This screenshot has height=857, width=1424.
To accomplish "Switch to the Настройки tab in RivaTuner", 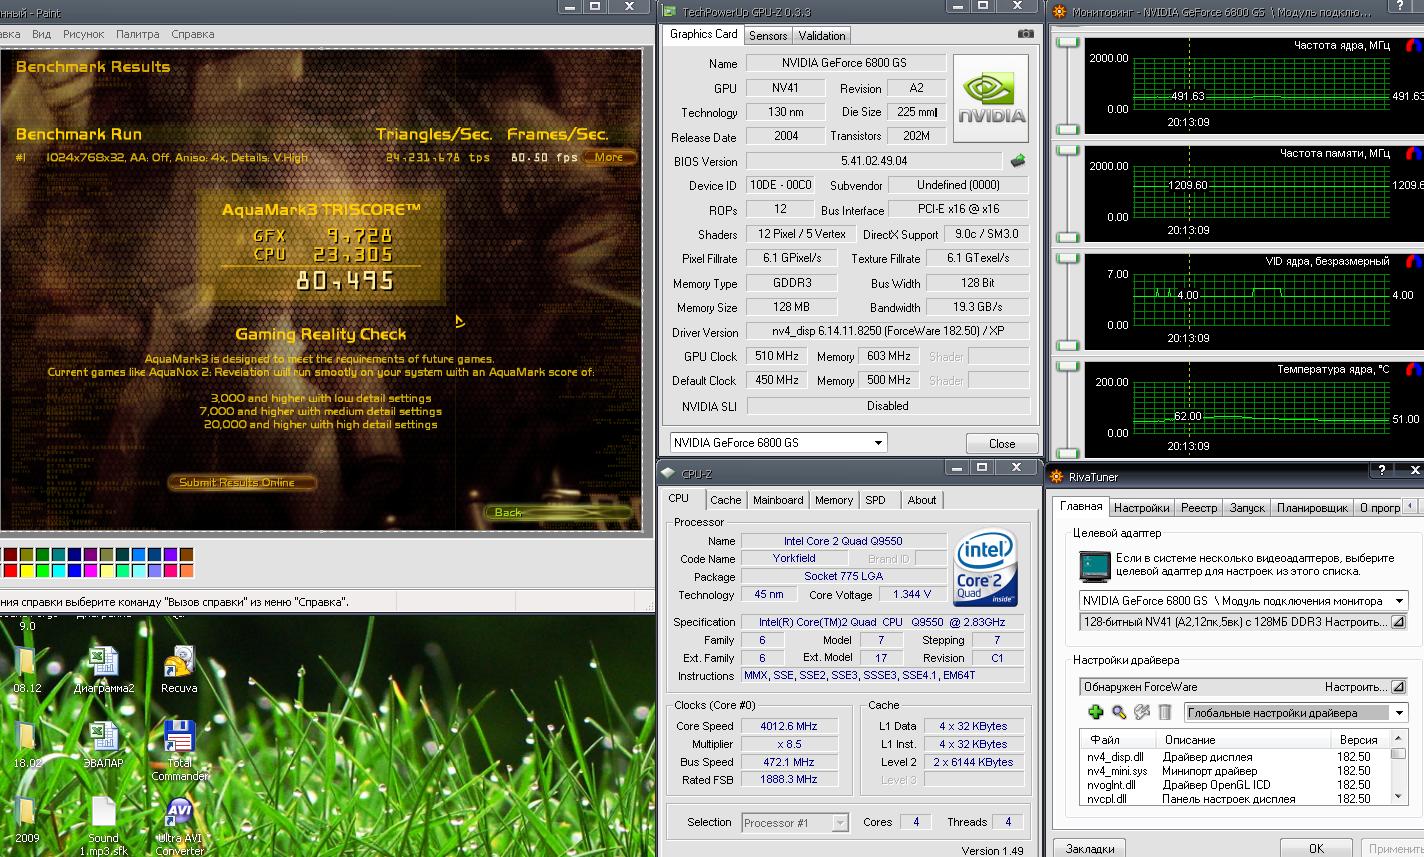I will pyautogui.click(x=1141, y=508).
